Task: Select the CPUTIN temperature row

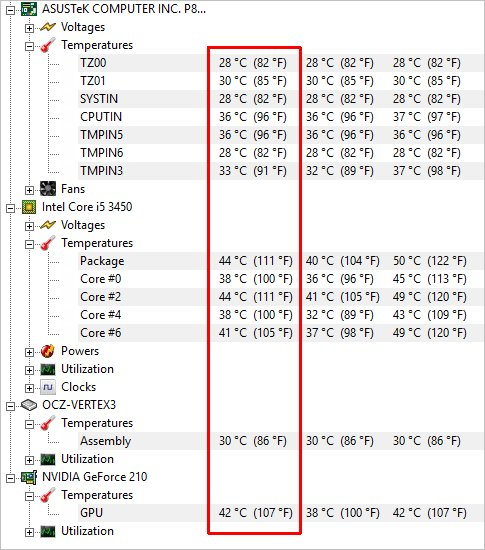Action: pyautogui.click(x=281, y=117)
